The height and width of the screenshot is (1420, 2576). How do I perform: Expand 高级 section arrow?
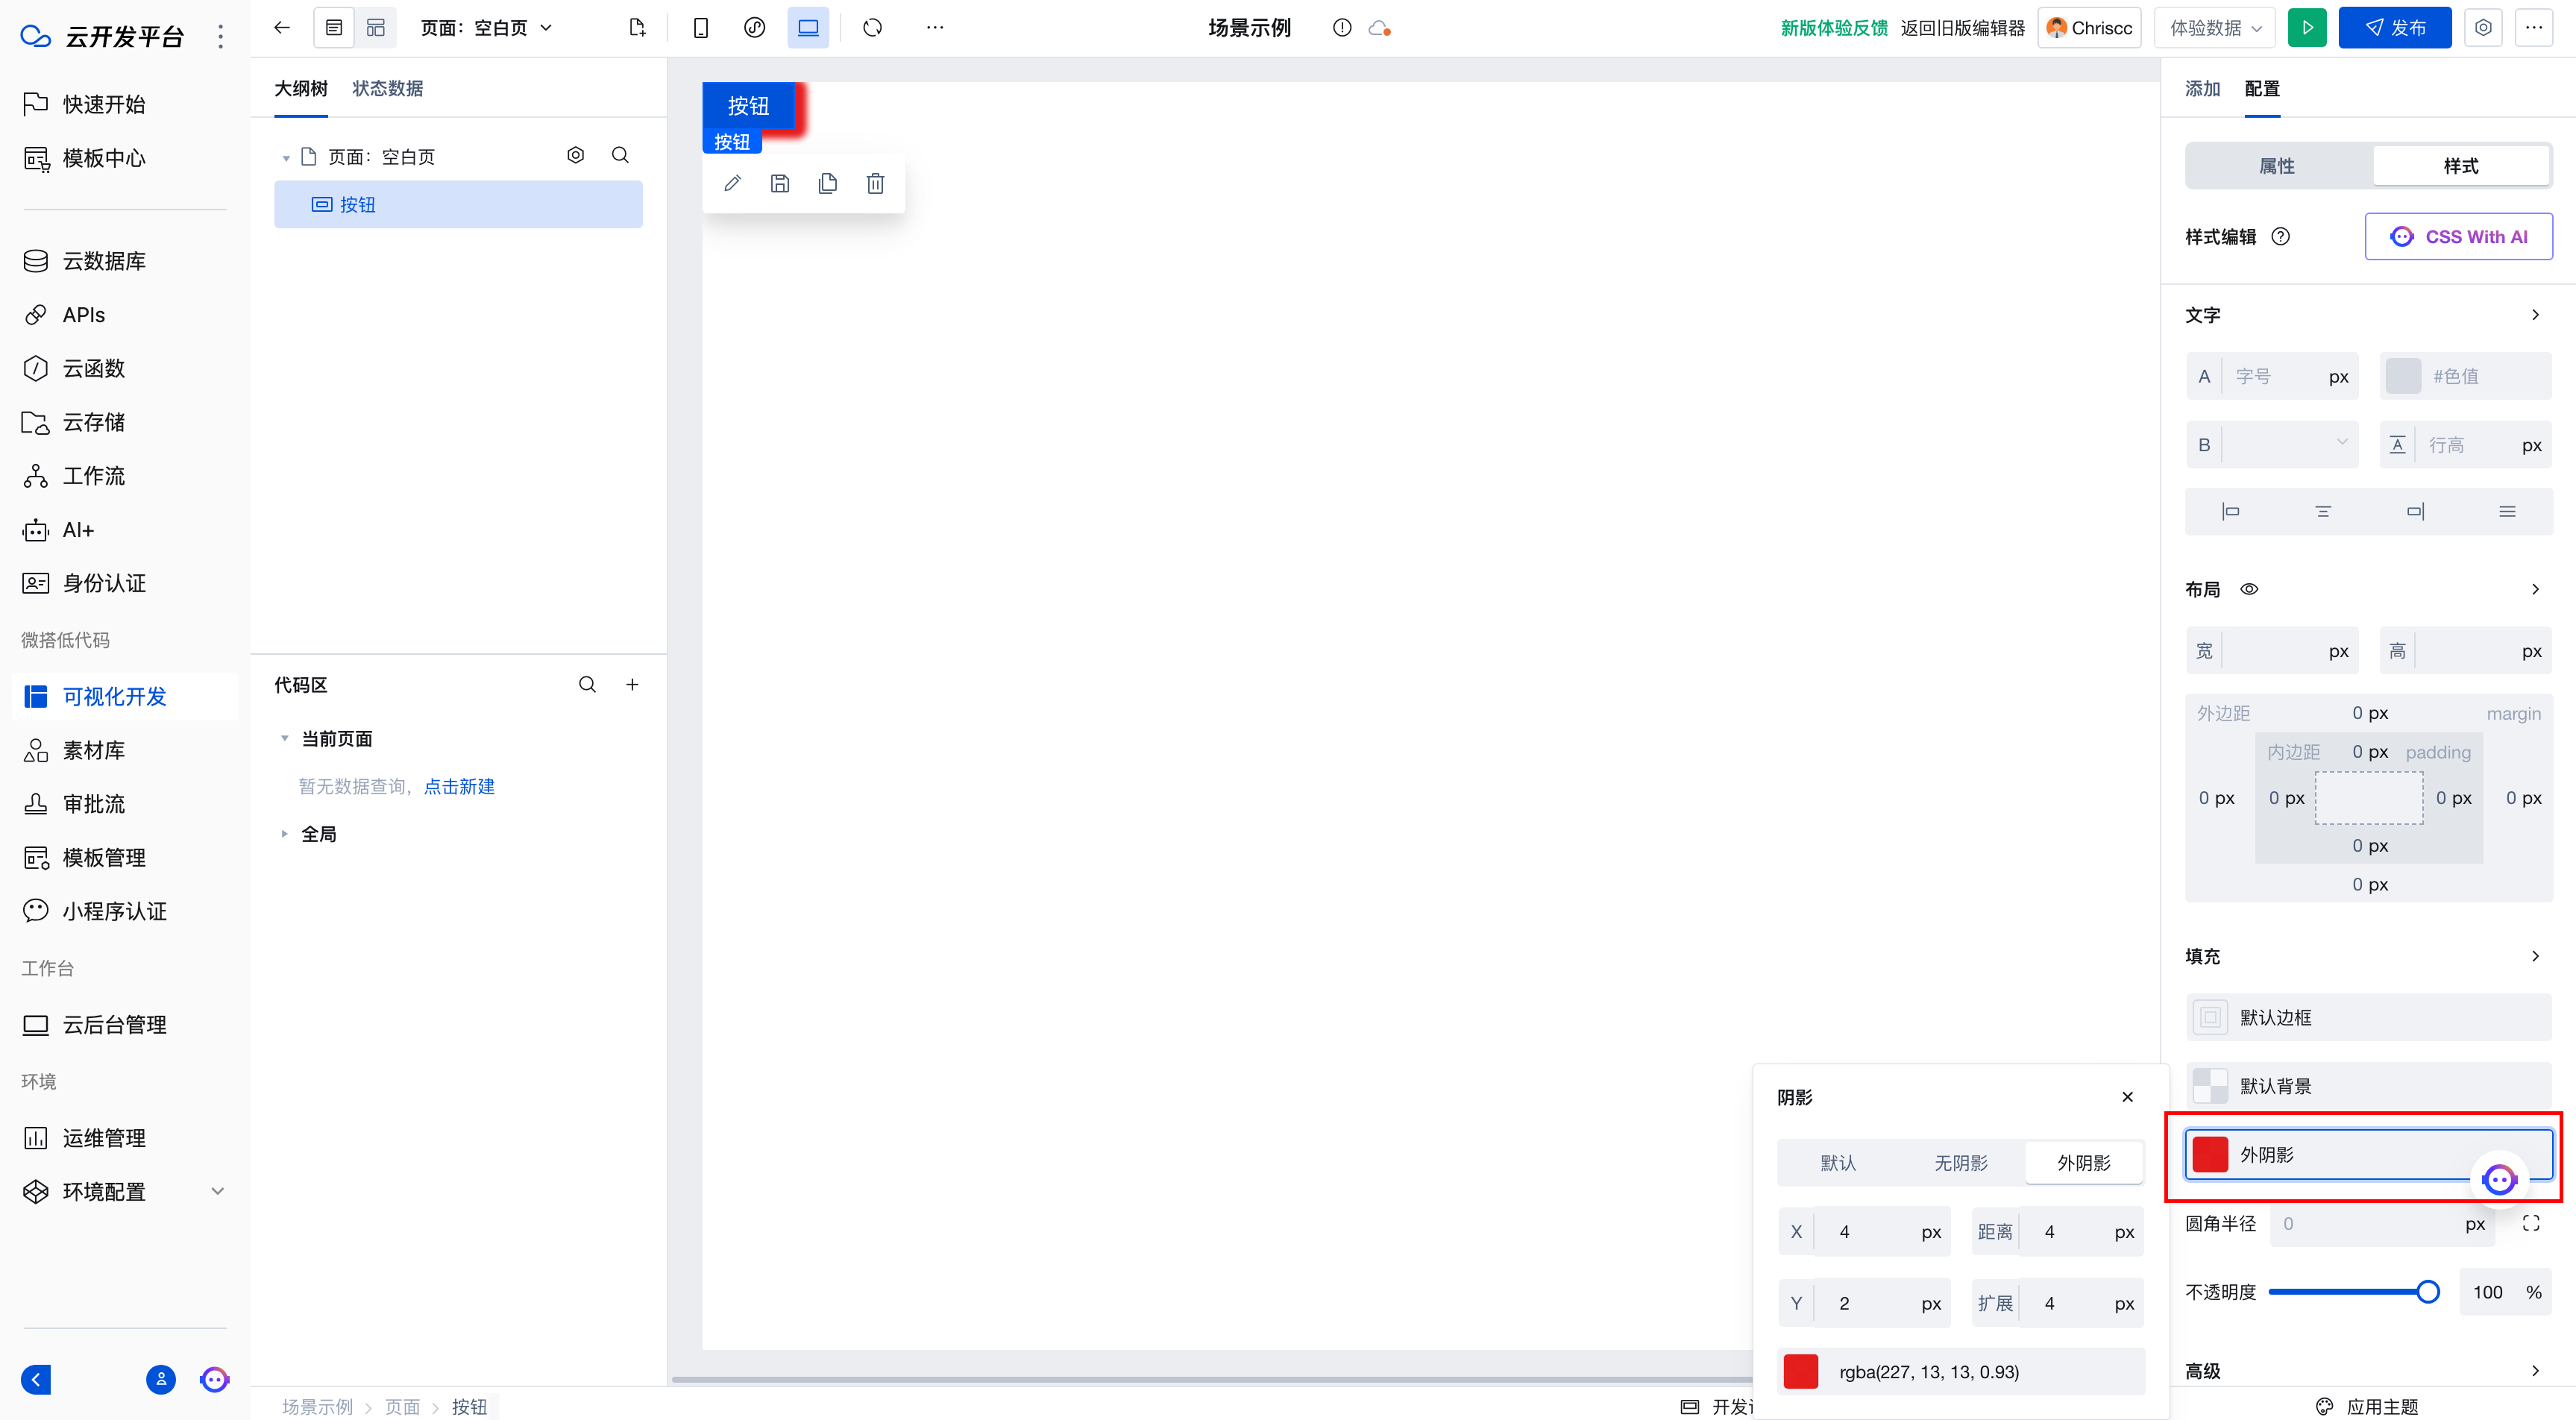[x=2535, y=1371]
